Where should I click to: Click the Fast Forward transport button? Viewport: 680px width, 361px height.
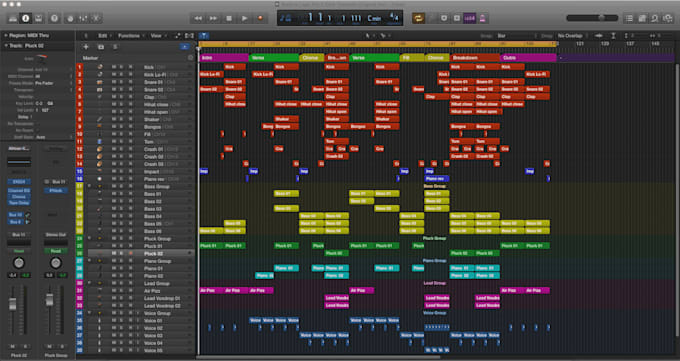[213, 18]
